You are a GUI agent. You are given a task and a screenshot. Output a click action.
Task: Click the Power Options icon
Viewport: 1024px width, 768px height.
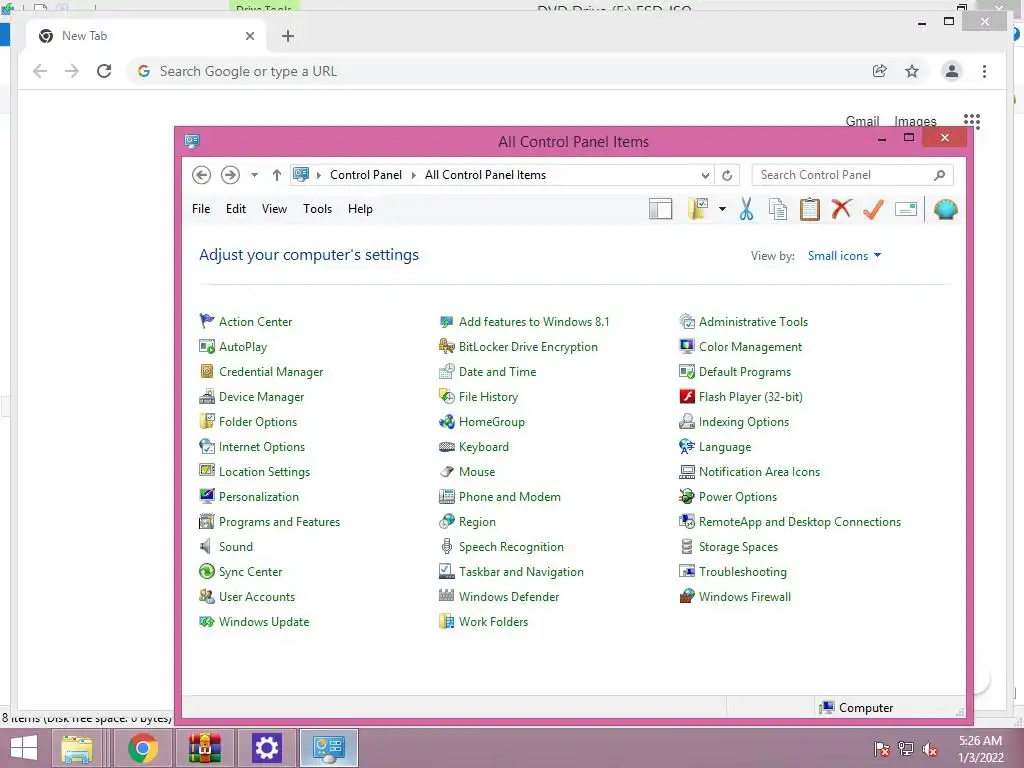(x=687, y=496)
